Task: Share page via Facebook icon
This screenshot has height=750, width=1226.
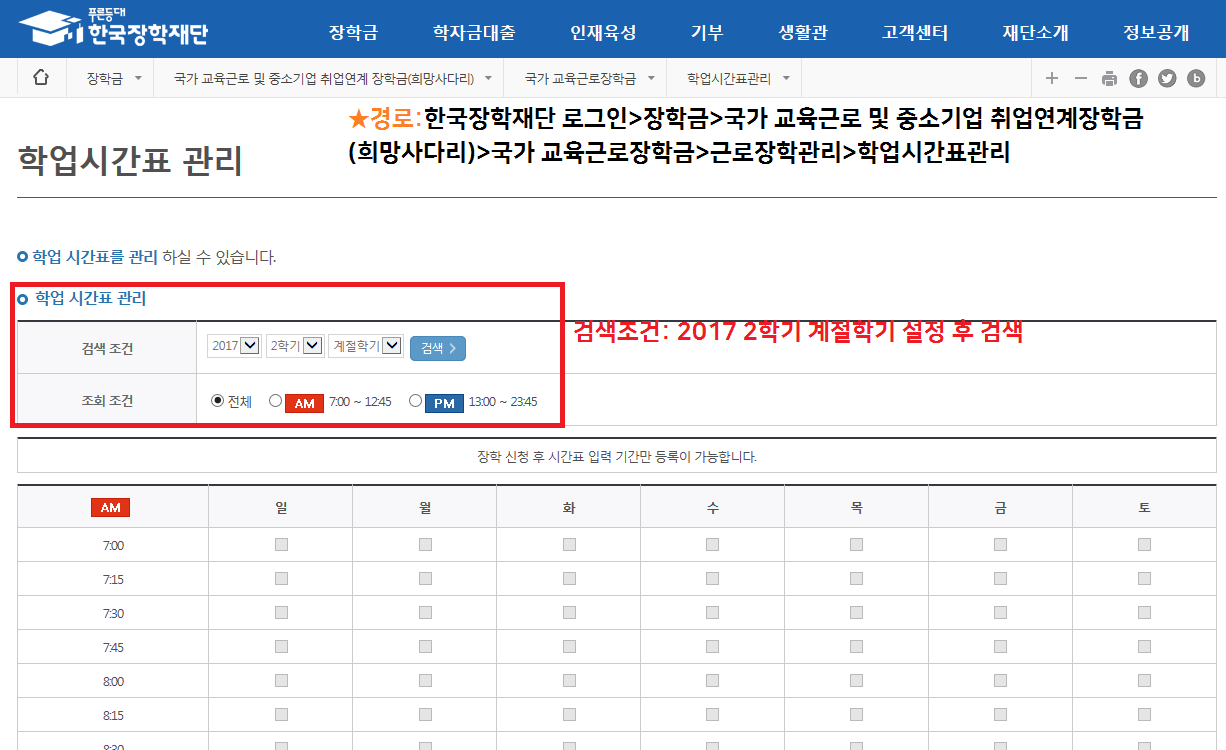Action: pos(1138,79)
